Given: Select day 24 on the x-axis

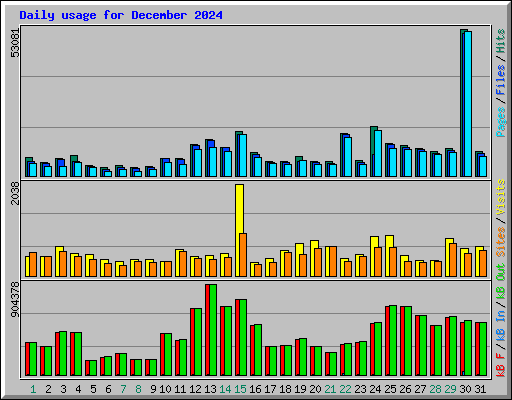Looking at the screenshot, I should 375,389.
